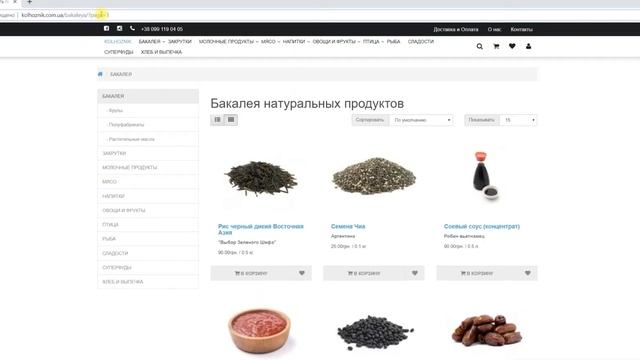
Task: Open the Контакты link
Action: pyautogui.click(x=521, y=29)
